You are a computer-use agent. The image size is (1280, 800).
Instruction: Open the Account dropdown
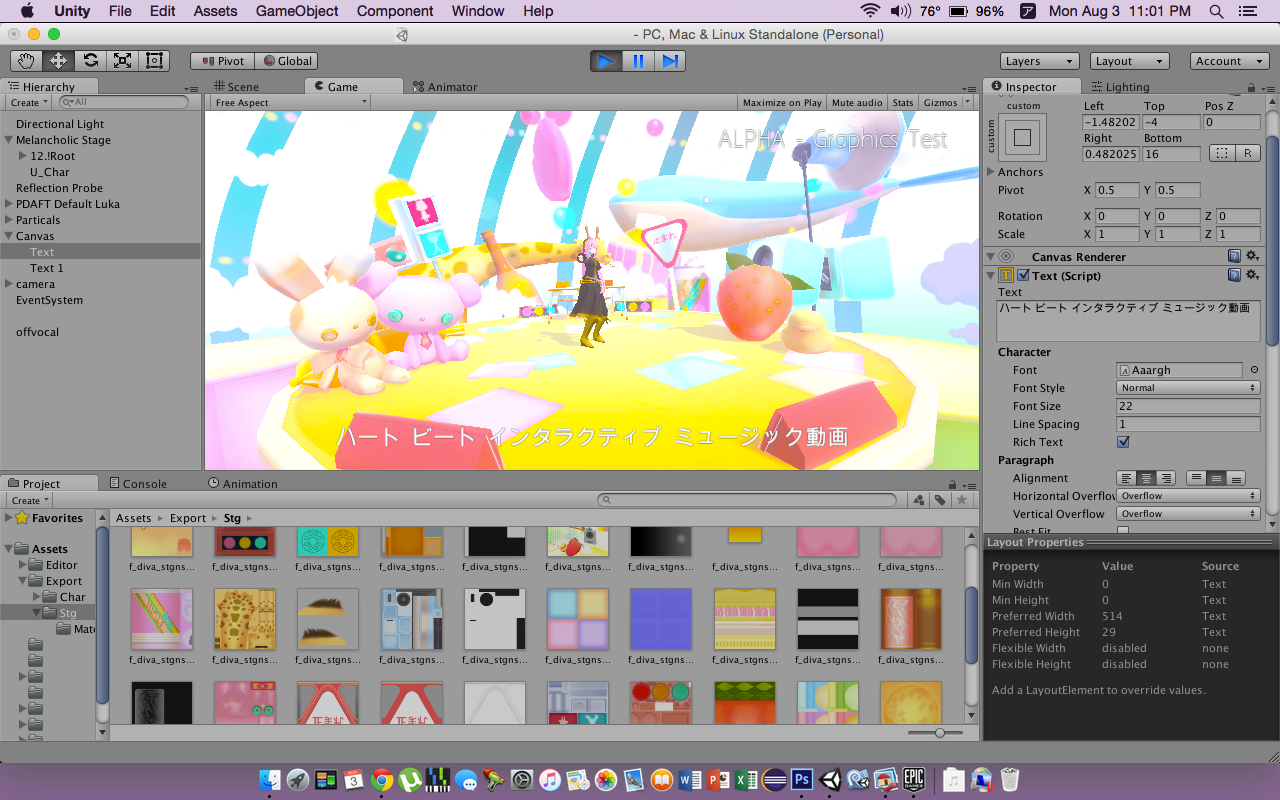[x=1230, y=61]
